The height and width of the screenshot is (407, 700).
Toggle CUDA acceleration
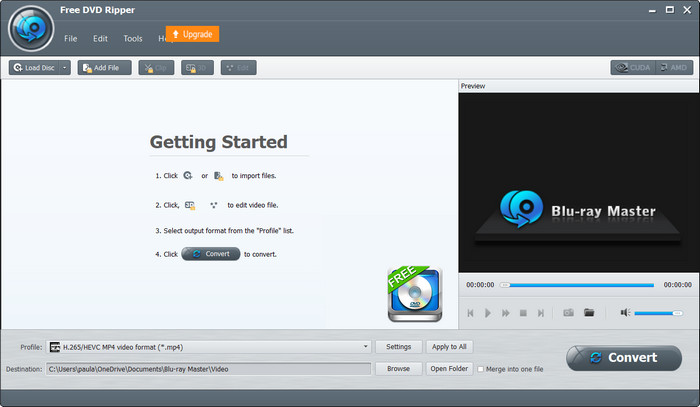point(630,67)
